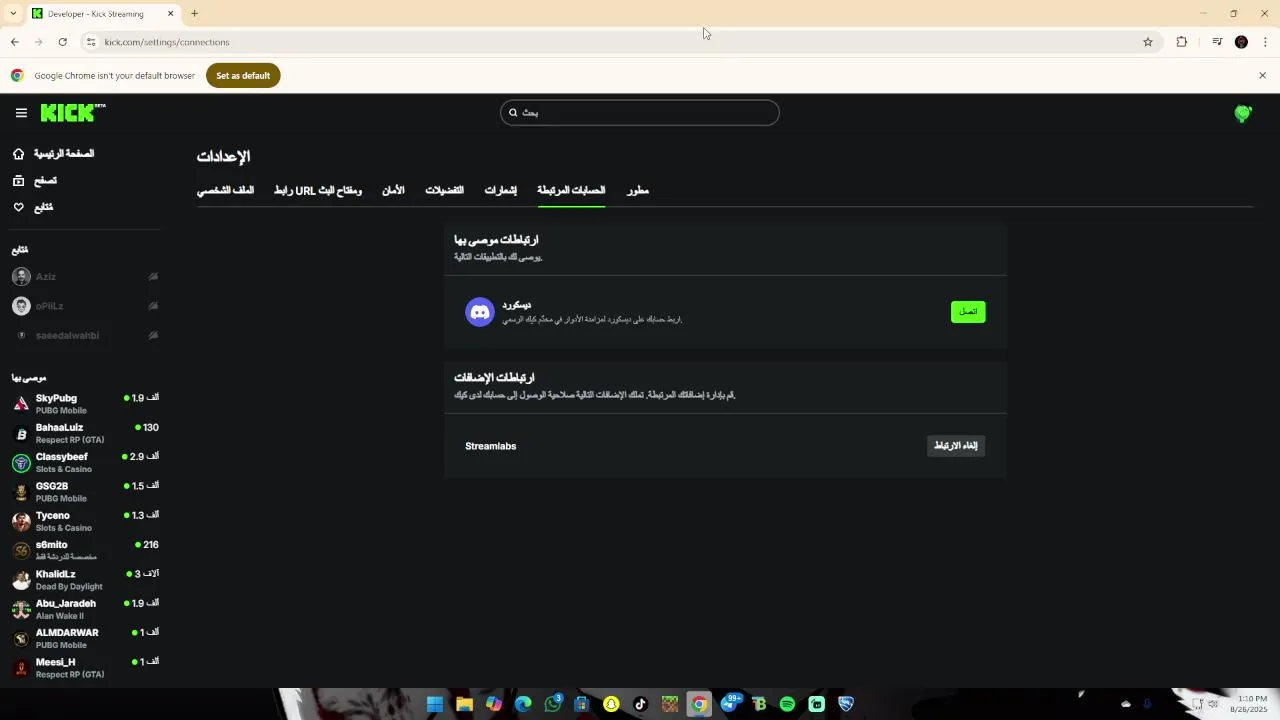The width and height of the screenshot is (1280, 720).
Task: Open the green profile avatar menu
Action: click(x=1243, y=113)
